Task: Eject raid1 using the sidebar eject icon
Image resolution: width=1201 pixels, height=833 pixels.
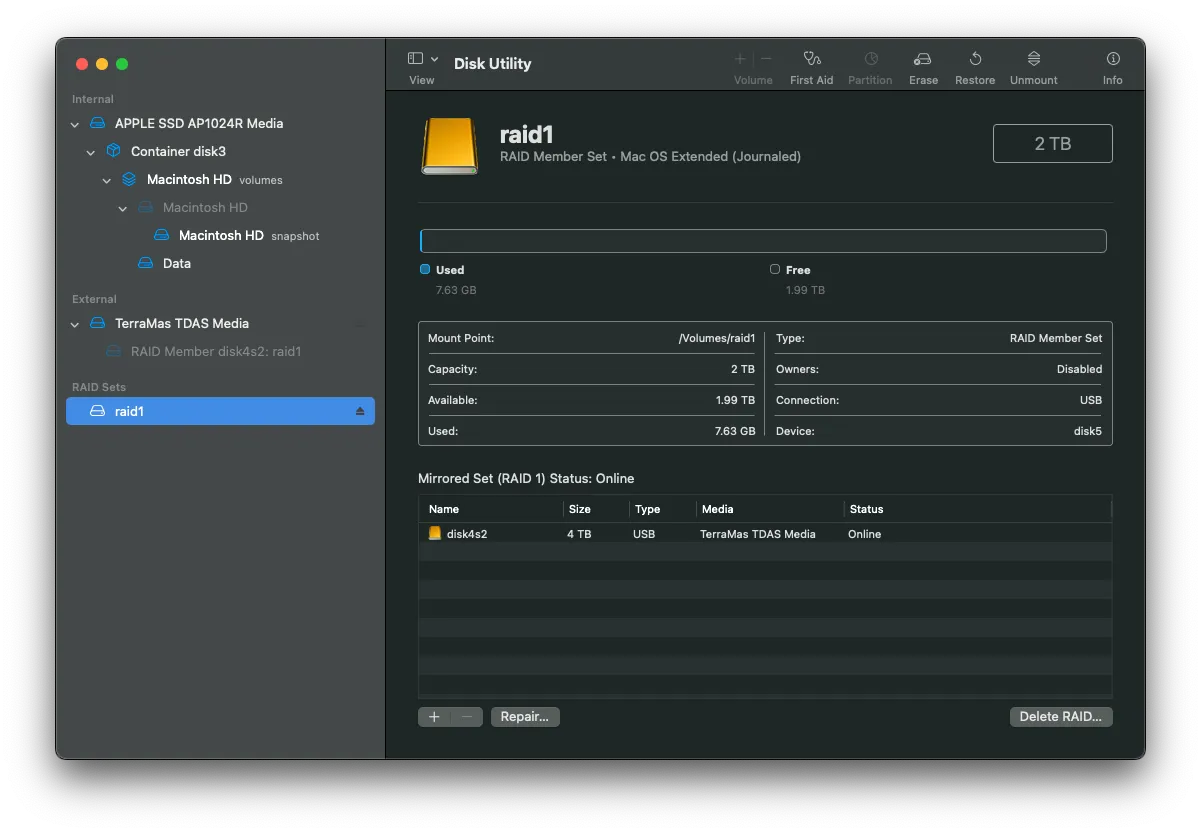Action: 360,411
